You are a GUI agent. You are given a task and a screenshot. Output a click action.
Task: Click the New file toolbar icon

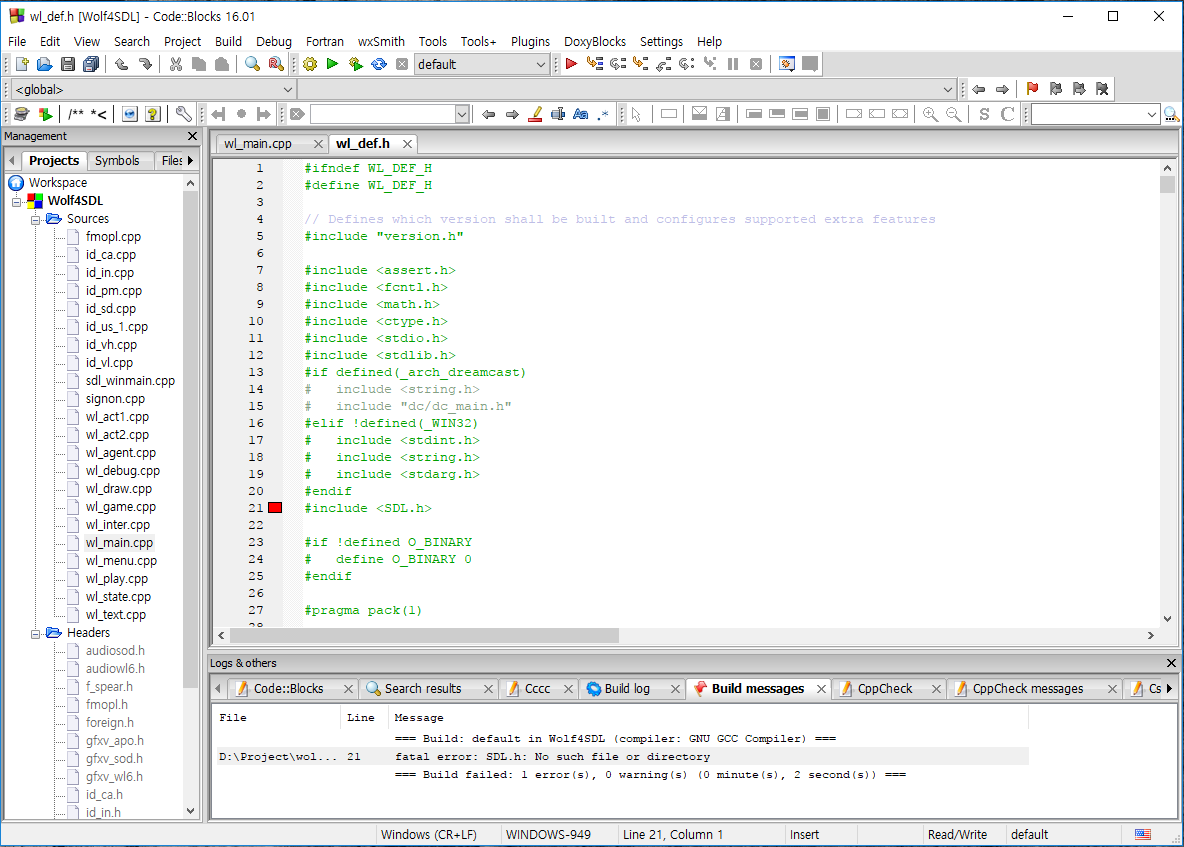click(x=22, y=64)
